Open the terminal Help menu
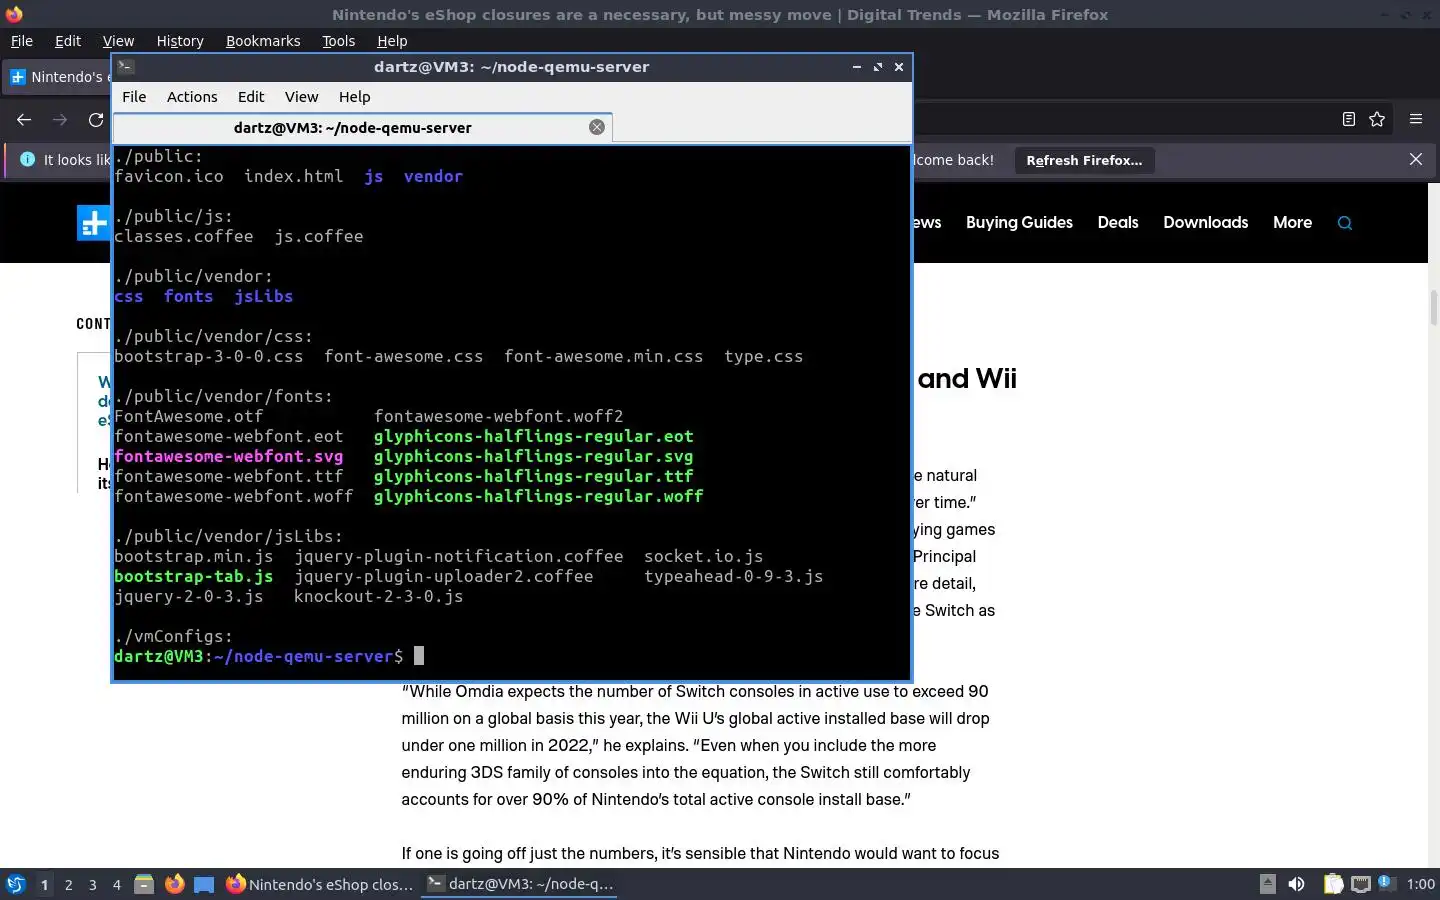Screen dimensions: 1440x900 354,97
